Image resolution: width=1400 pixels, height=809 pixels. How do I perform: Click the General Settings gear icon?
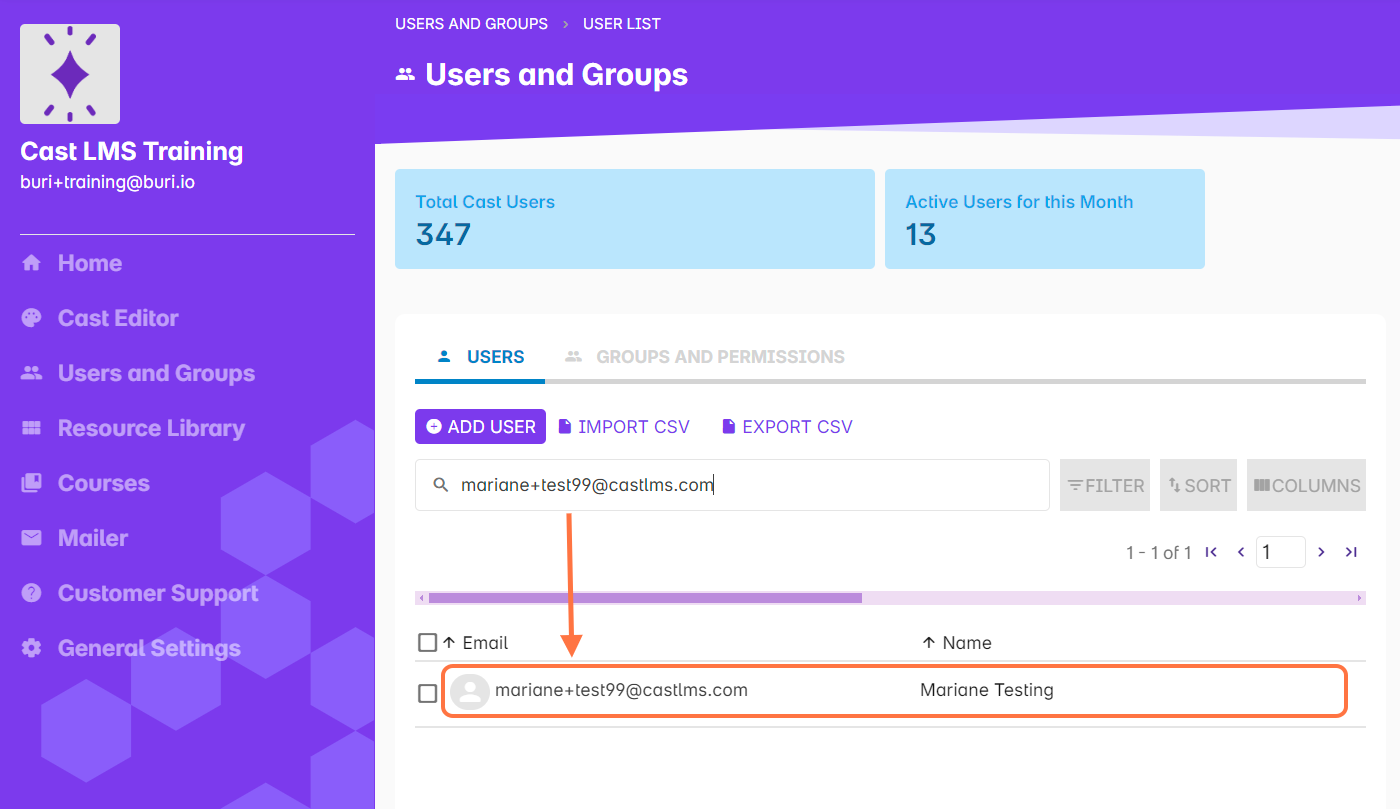click(x=32, y=648)
